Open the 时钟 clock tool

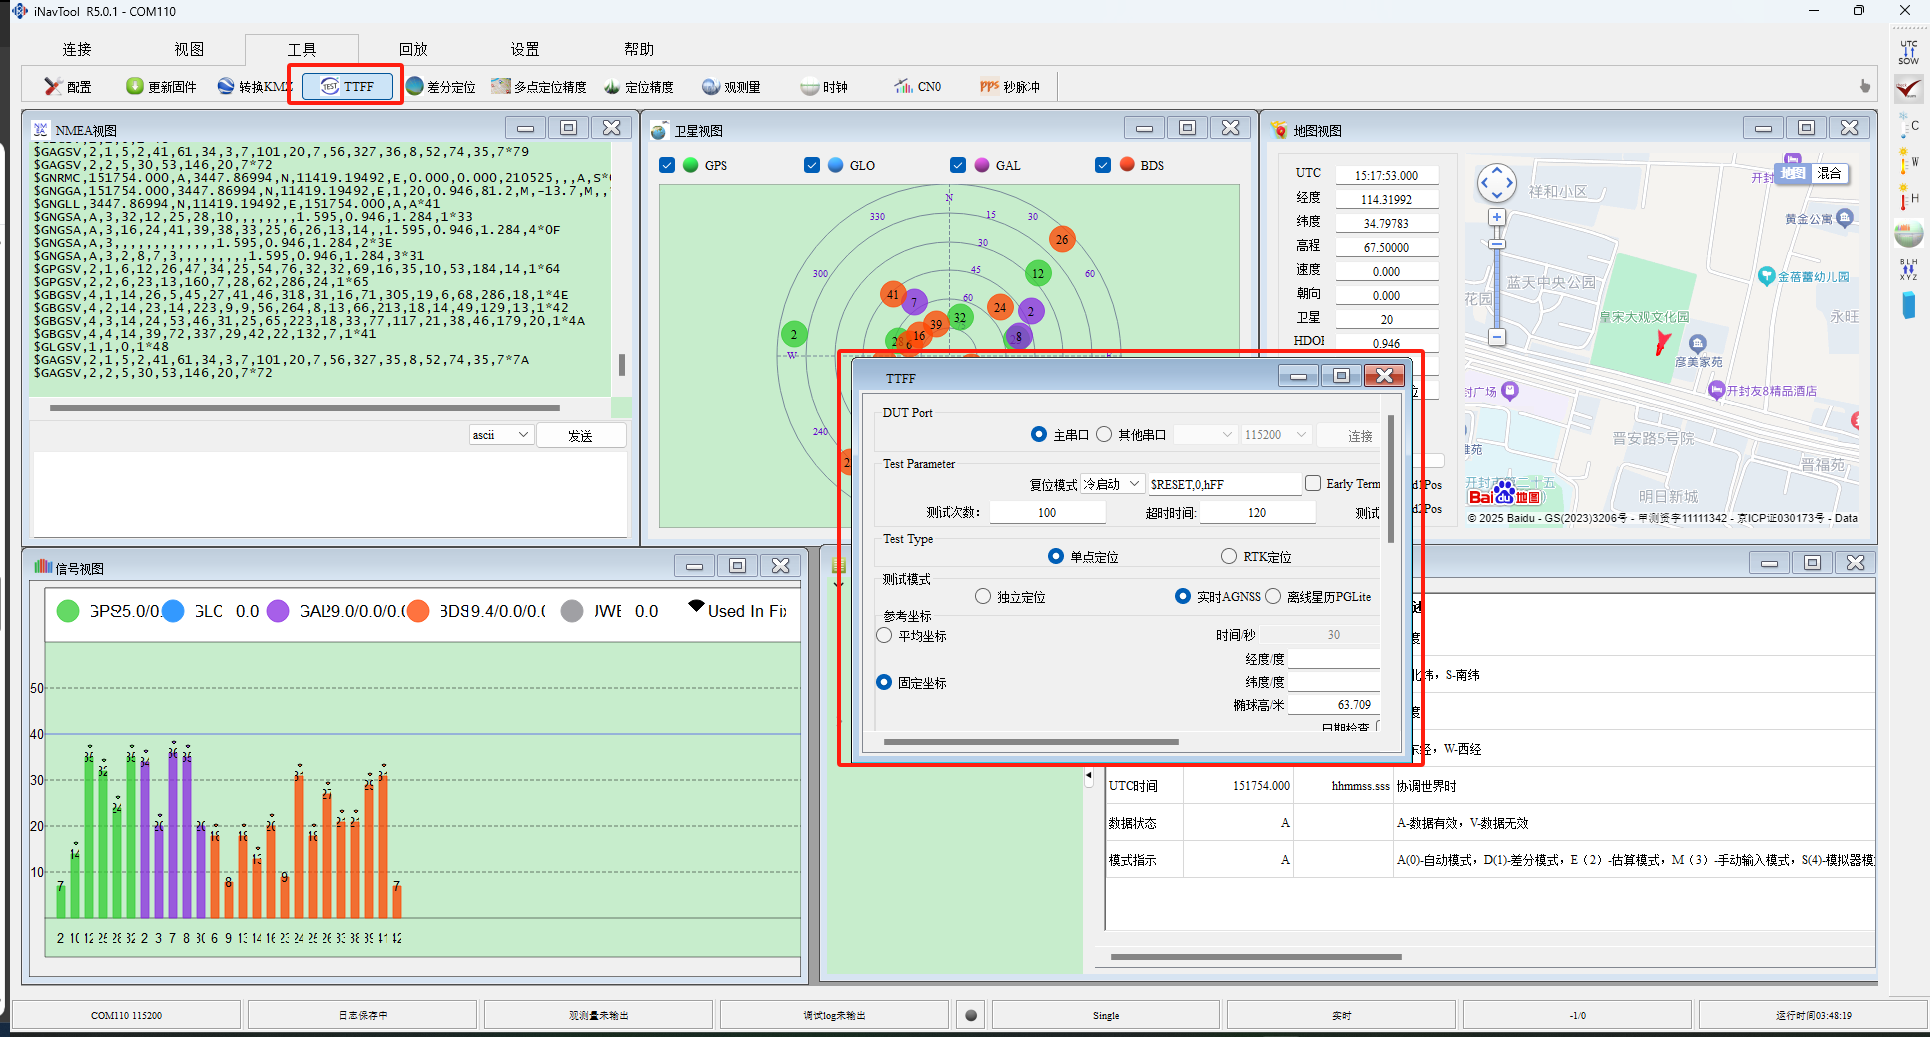coord(824,87)
